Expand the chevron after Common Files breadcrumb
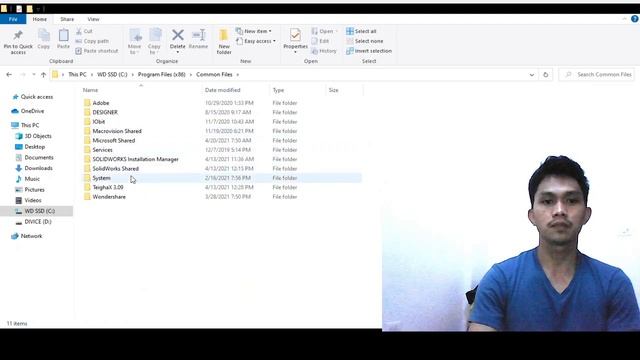 tap(238, 75)
